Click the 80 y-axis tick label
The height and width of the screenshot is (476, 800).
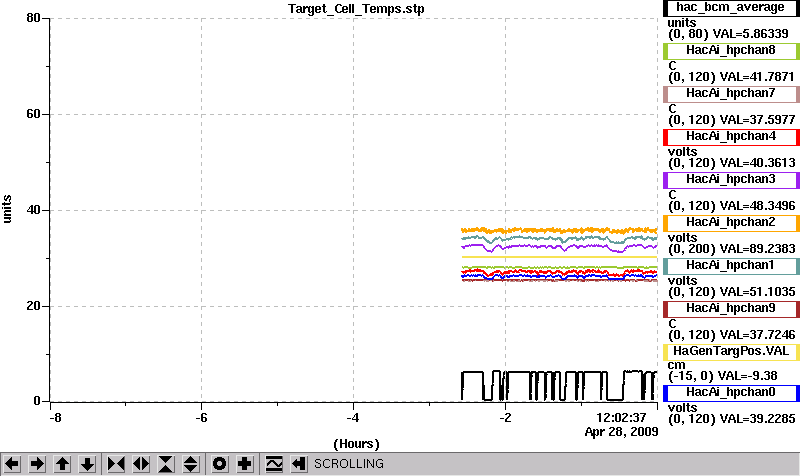click(33, 18)
